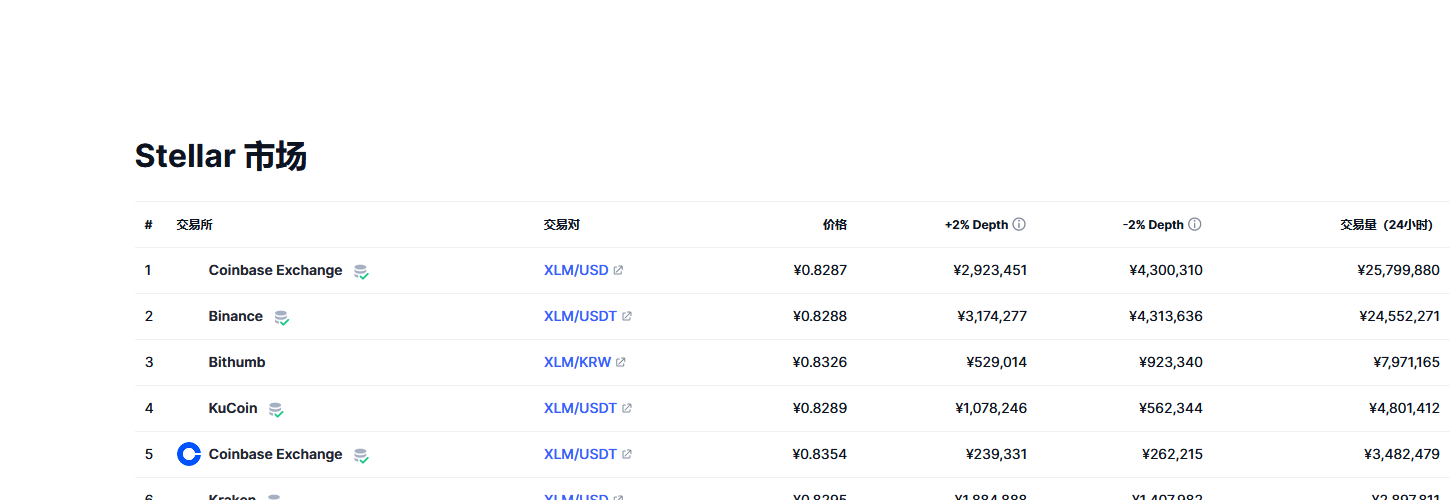Click rank number 4
Screen dimensions: 1450x500
[x=149, y=409]
